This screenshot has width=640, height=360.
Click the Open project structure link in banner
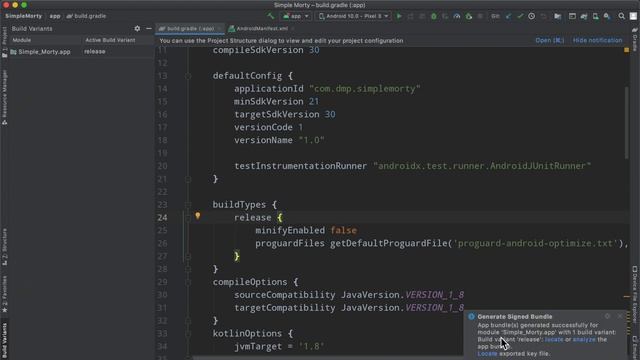pyautogui.click(x=549, y=40)
